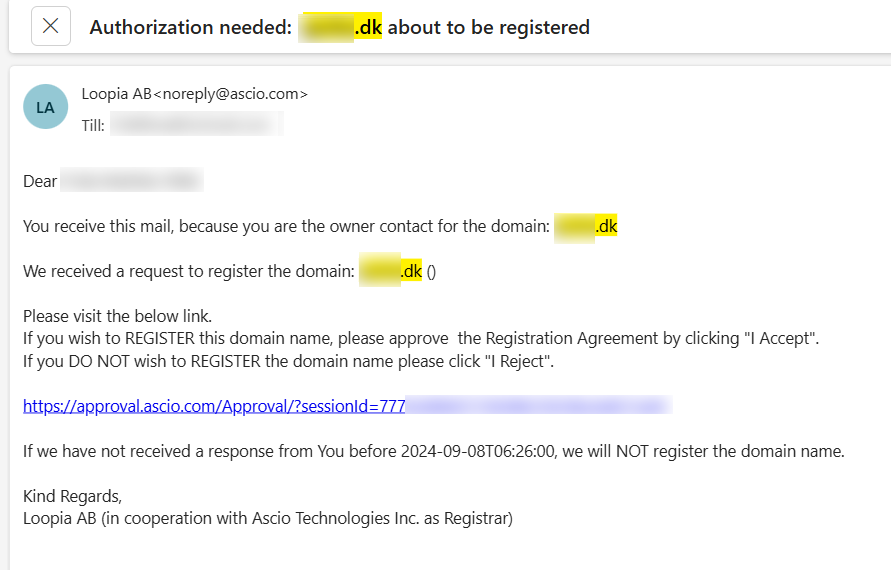
Task: Click the sentence mentioning "I Reject"
Action: pos(288,361)
